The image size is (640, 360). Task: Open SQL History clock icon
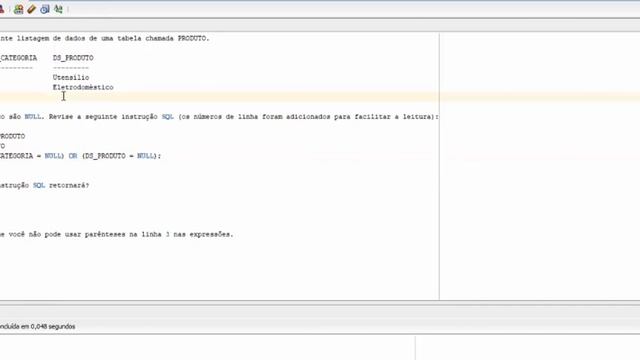[44, 9]
